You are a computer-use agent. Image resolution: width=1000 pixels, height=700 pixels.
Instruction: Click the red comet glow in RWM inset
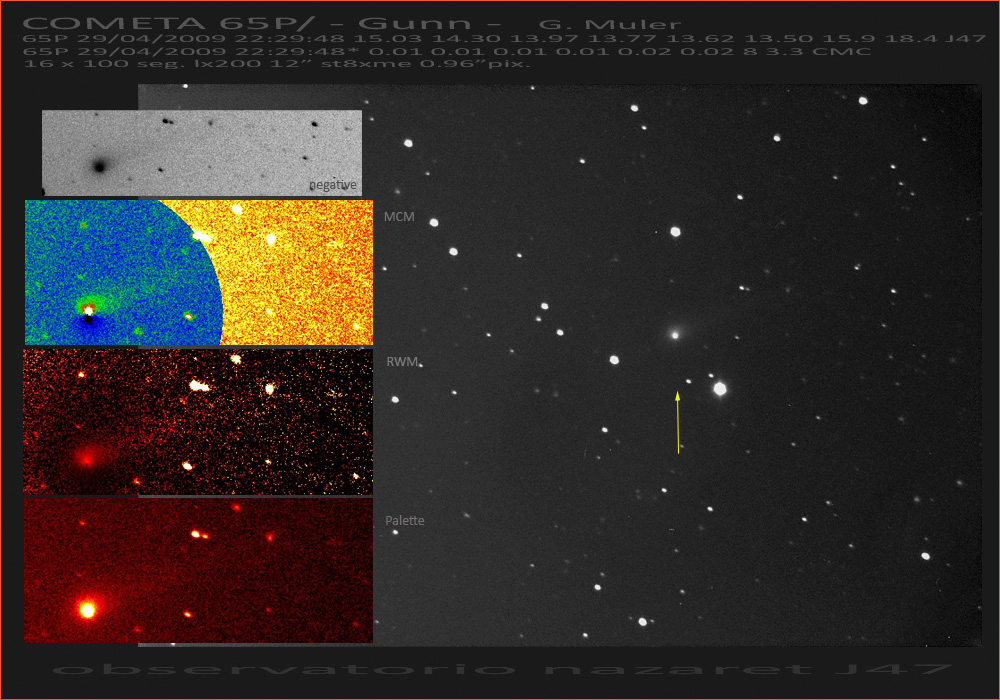click(87, 458)
